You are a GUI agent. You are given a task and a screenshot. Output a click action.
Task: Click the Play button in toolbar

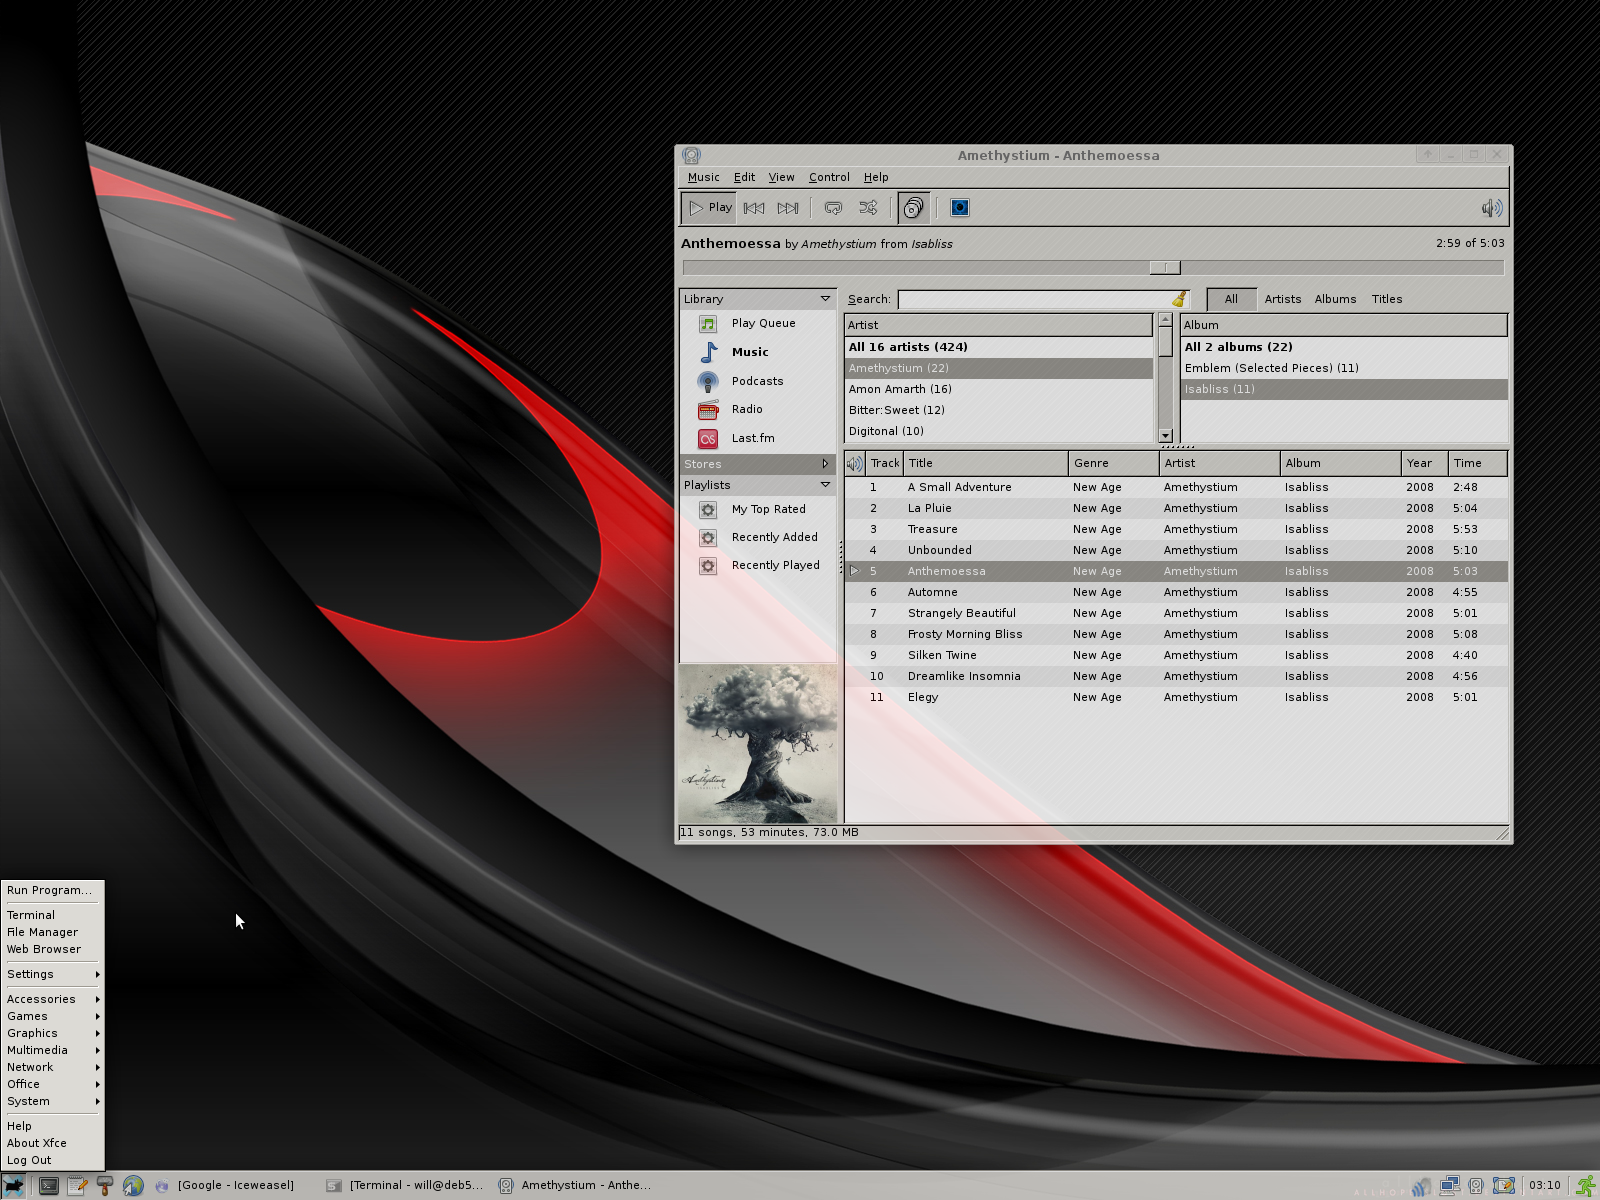coord(710,208)
